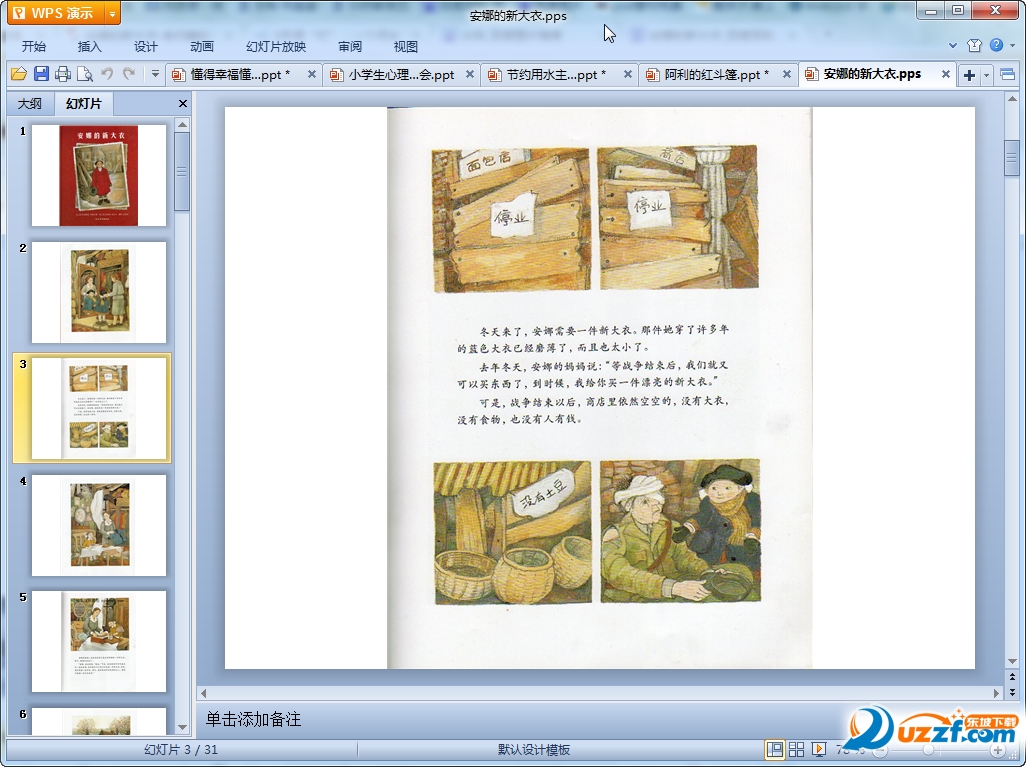Open the 审阅 menu tab
Screen dimensions: 1026x767
click(350, 46)
